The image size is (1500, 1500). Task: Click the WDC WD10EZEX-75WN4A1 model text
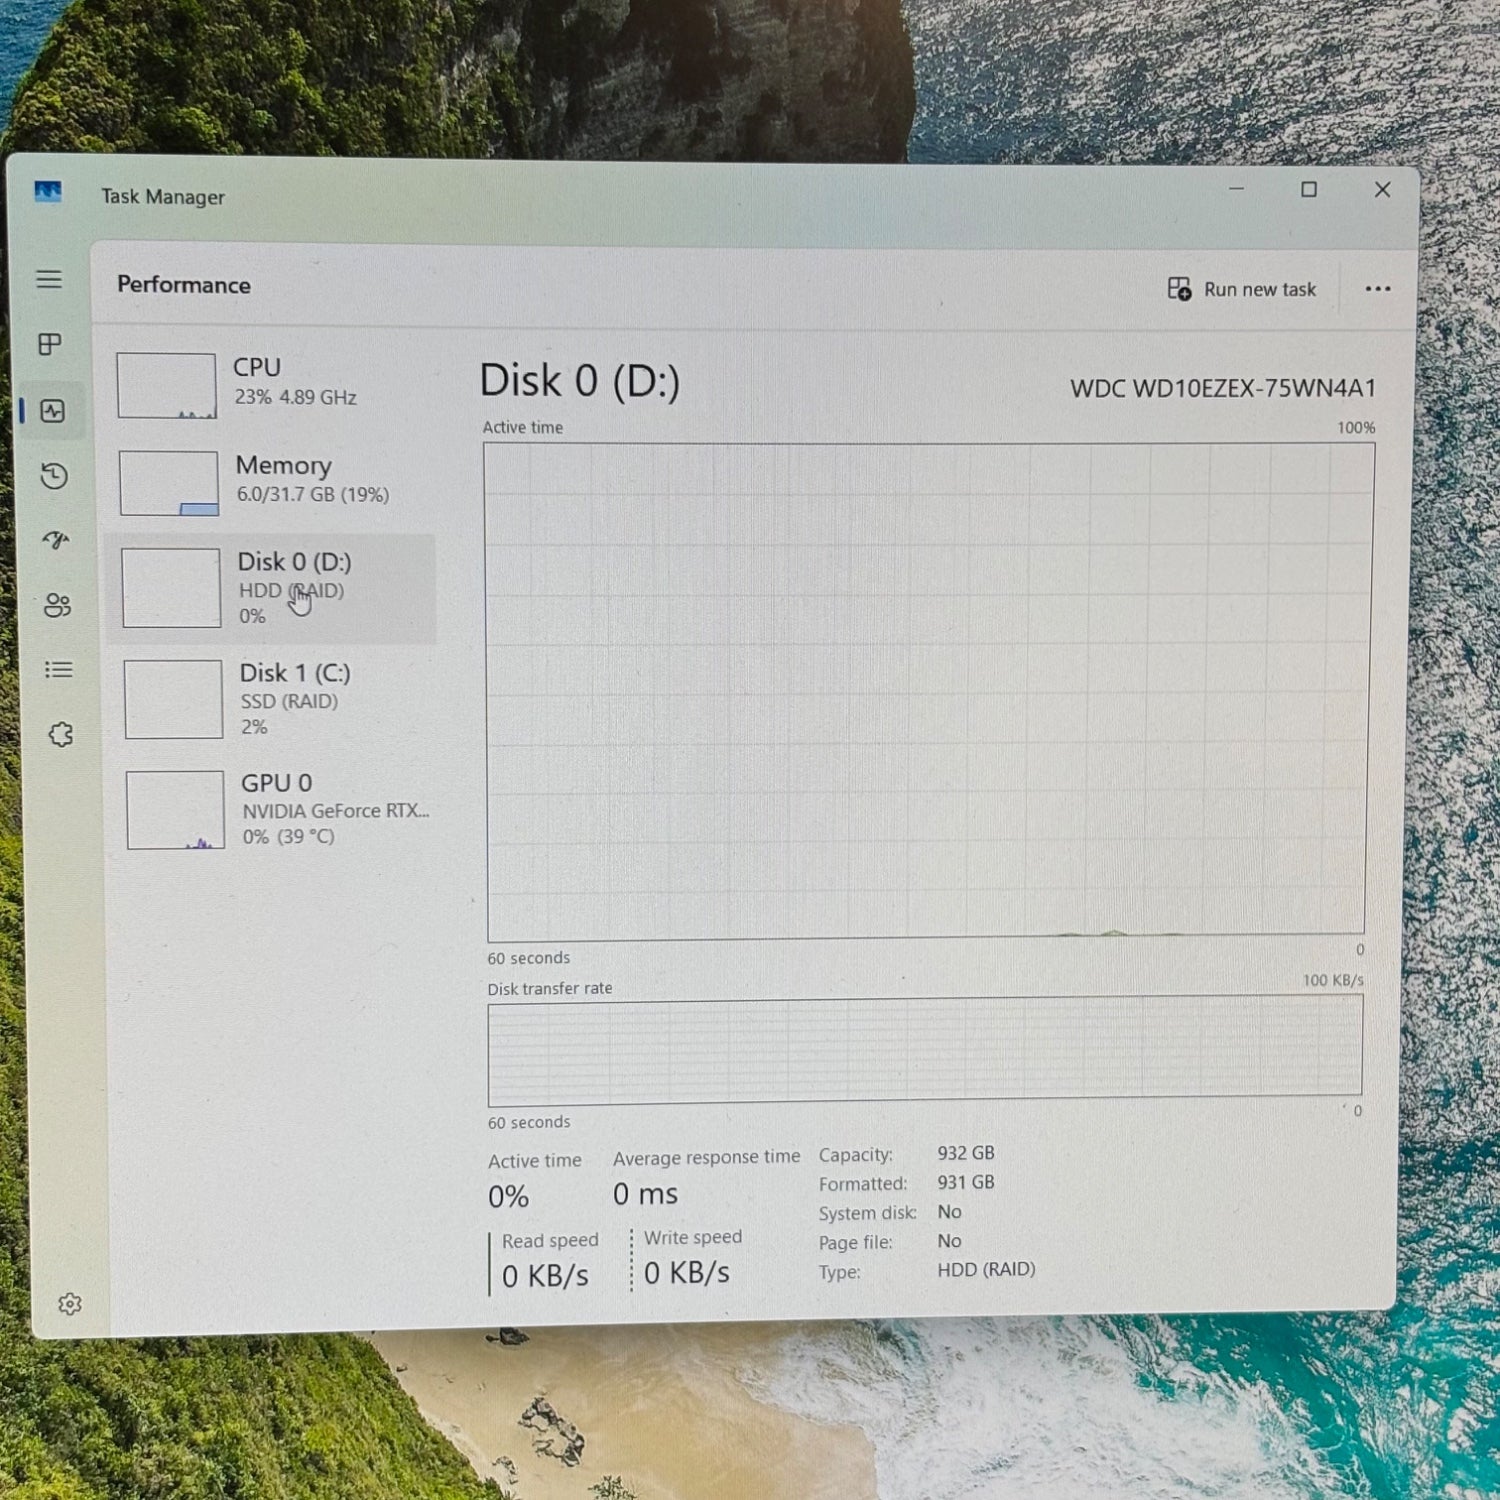point(1223,388)
